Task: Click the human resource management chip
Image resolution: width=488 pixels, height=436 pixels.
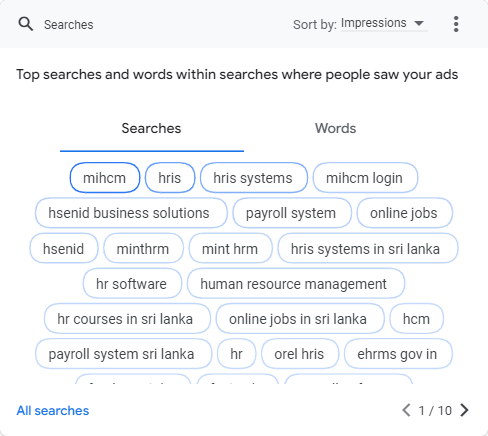Action: (x=296, y=283)
